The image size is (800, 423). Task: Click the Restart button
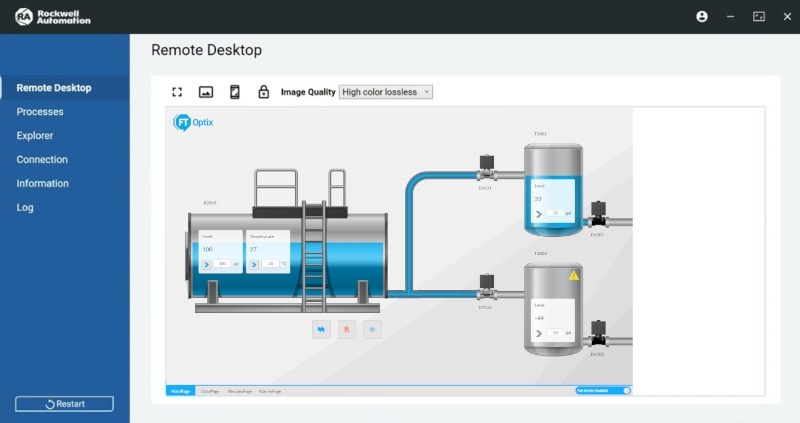pos(64,404)
